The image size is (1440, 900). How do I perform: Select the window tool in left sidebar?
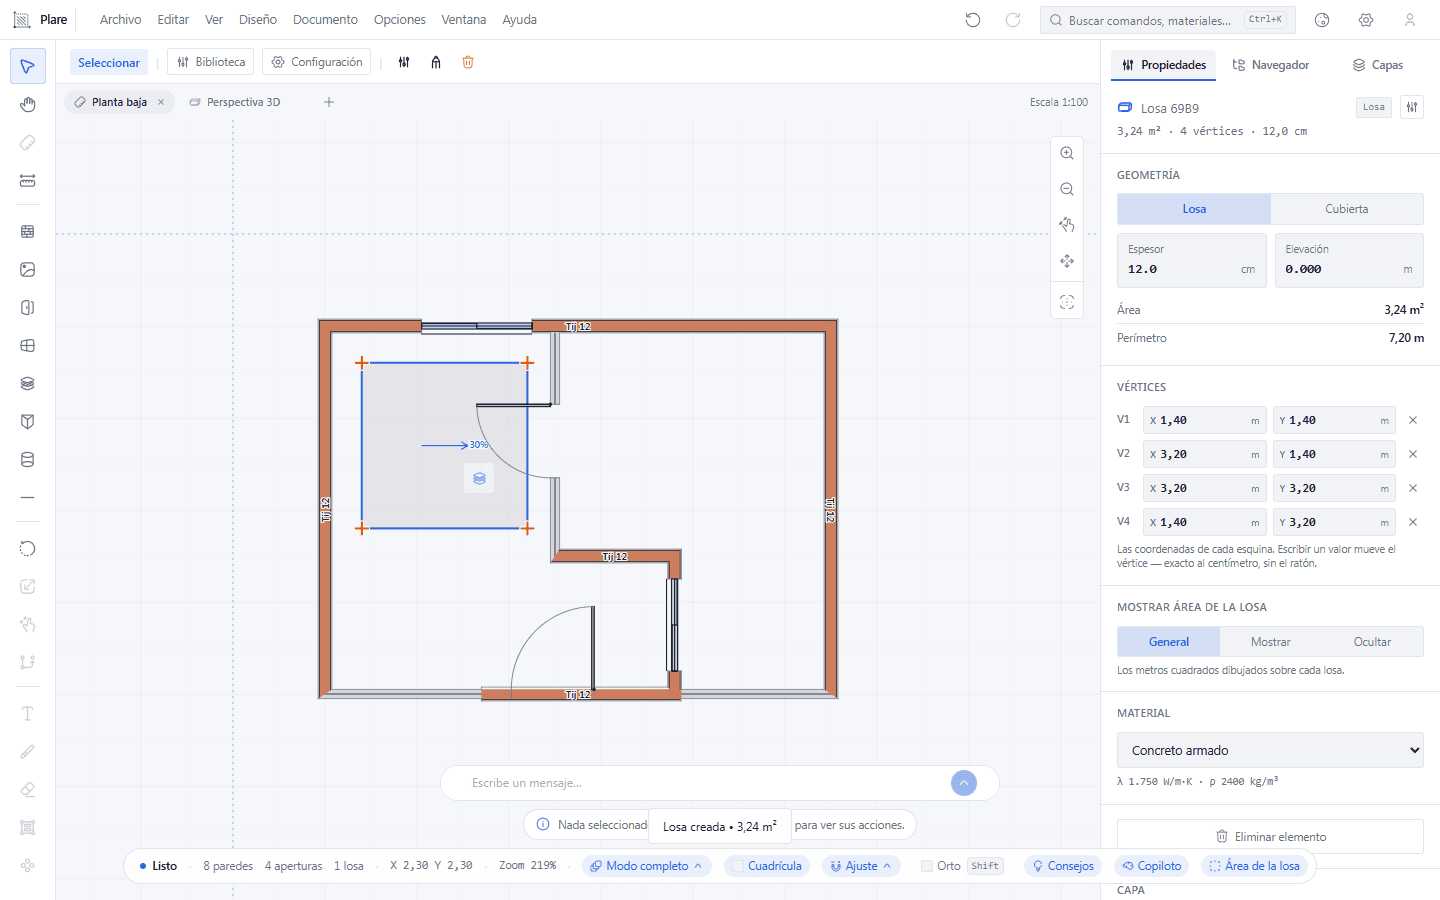28,345
